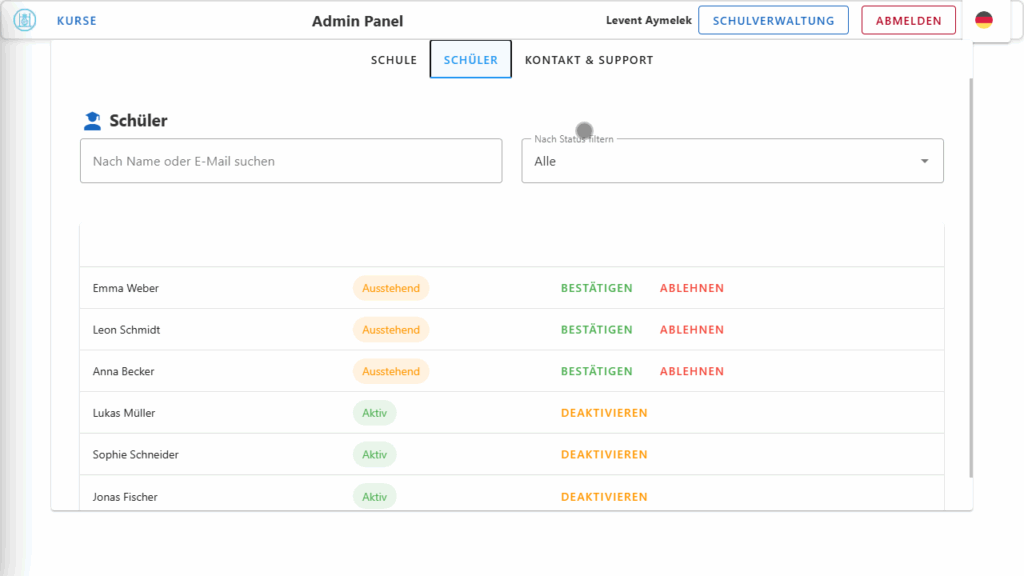Switch to the Schule tab

(394, 60)
